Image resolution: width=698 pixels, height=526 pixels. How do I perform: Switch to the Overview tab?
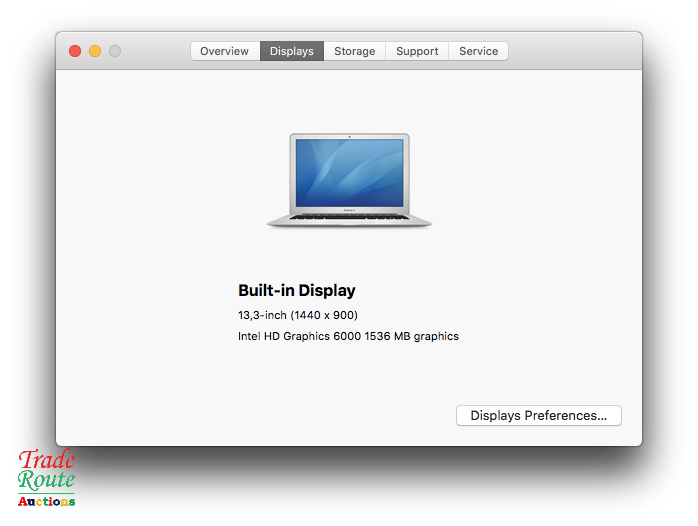pos(225,51)
